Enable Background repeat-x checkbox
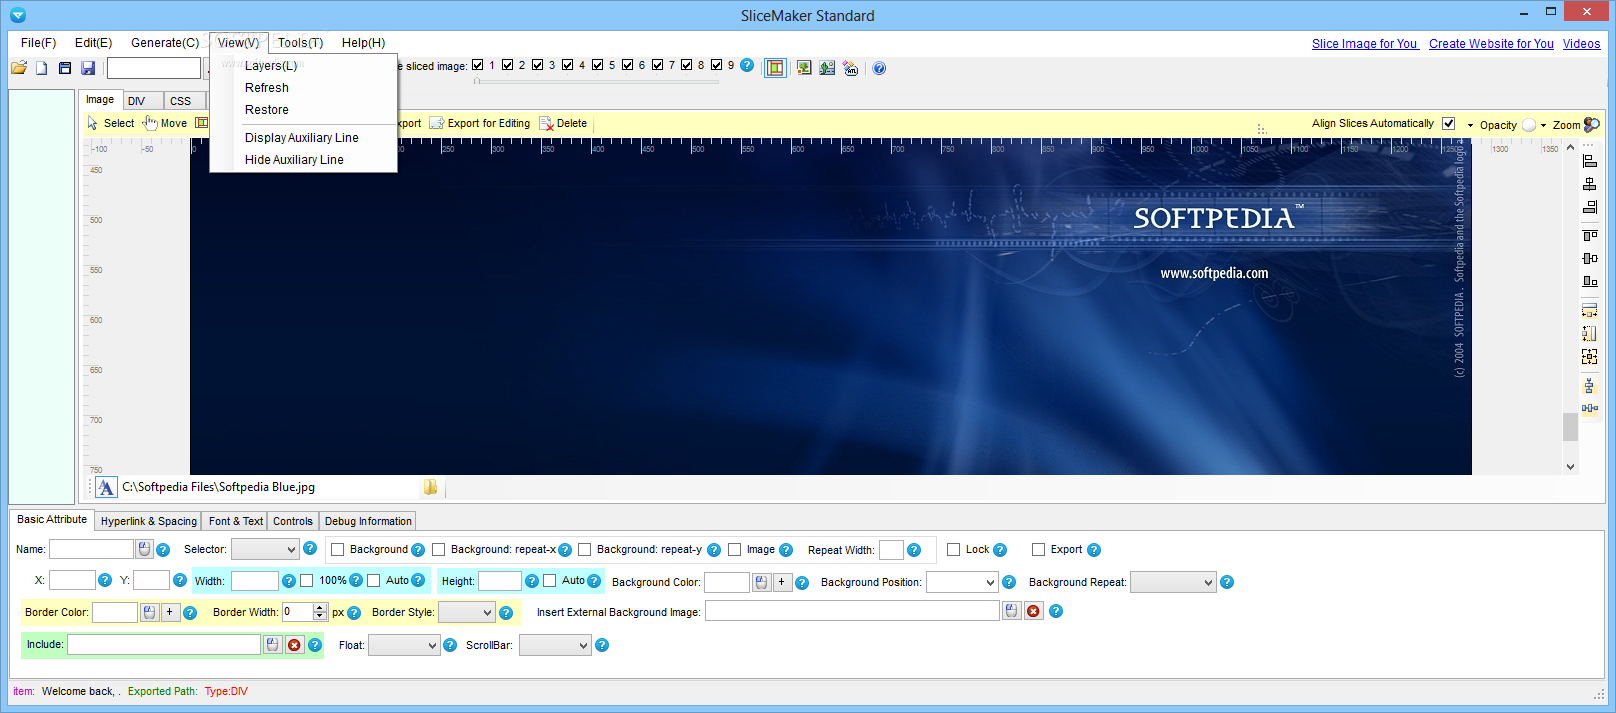Screen dimensions: 1616x713 pyautogui.click(x=439, y=550)
